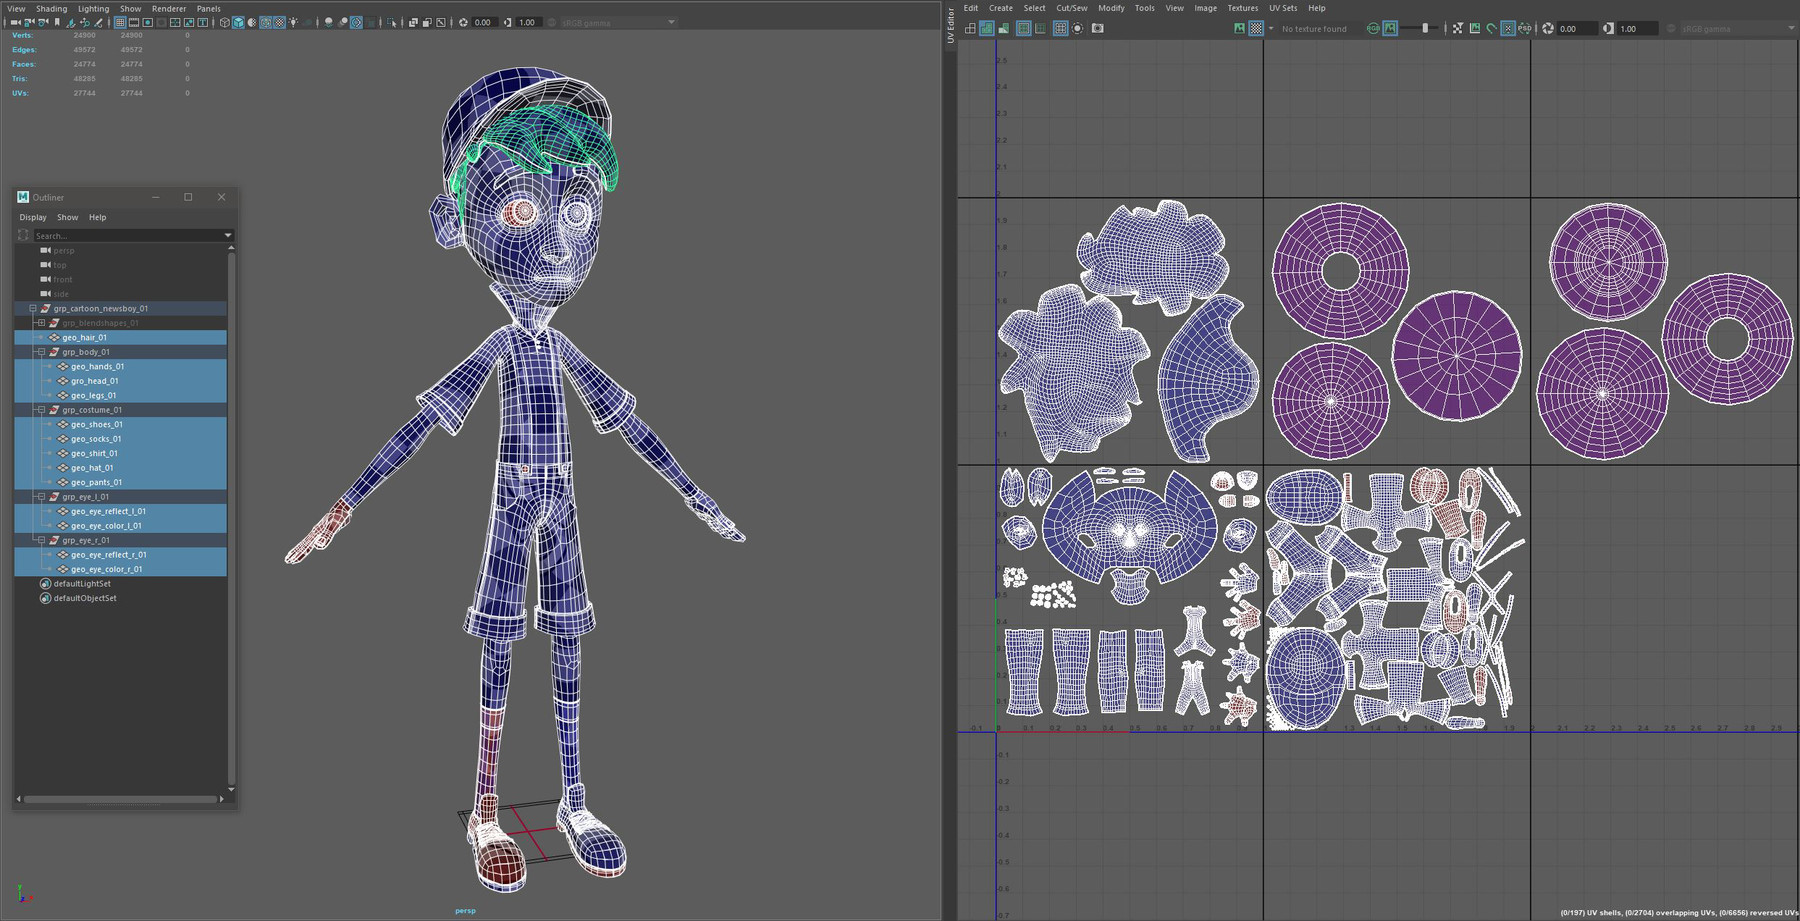Select geo_shirt_01 in the Outliner
The image size is (1800, 921).
pyautogui.click(x=94, y=453)
